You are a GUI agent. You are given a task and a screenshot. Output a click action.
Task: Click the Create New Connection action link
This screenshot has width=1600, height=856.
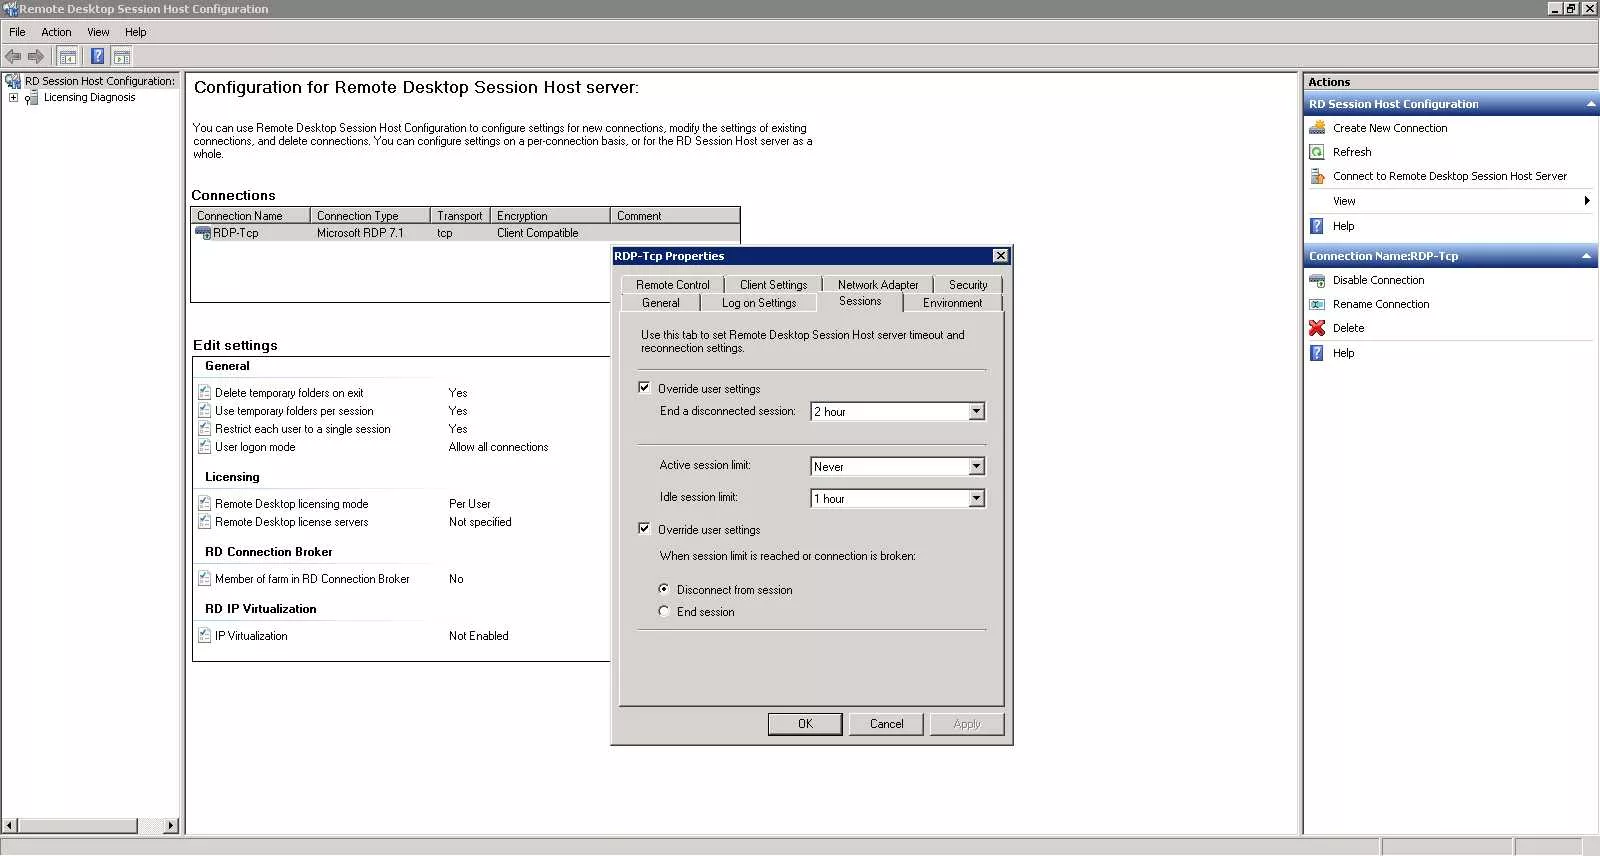[x=1390, y=128]
